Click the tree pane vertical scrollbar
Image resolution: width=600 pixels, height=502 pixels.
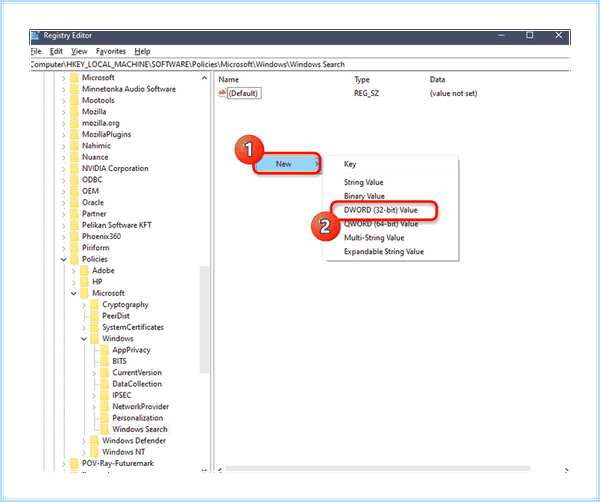[x=204, y=320]
